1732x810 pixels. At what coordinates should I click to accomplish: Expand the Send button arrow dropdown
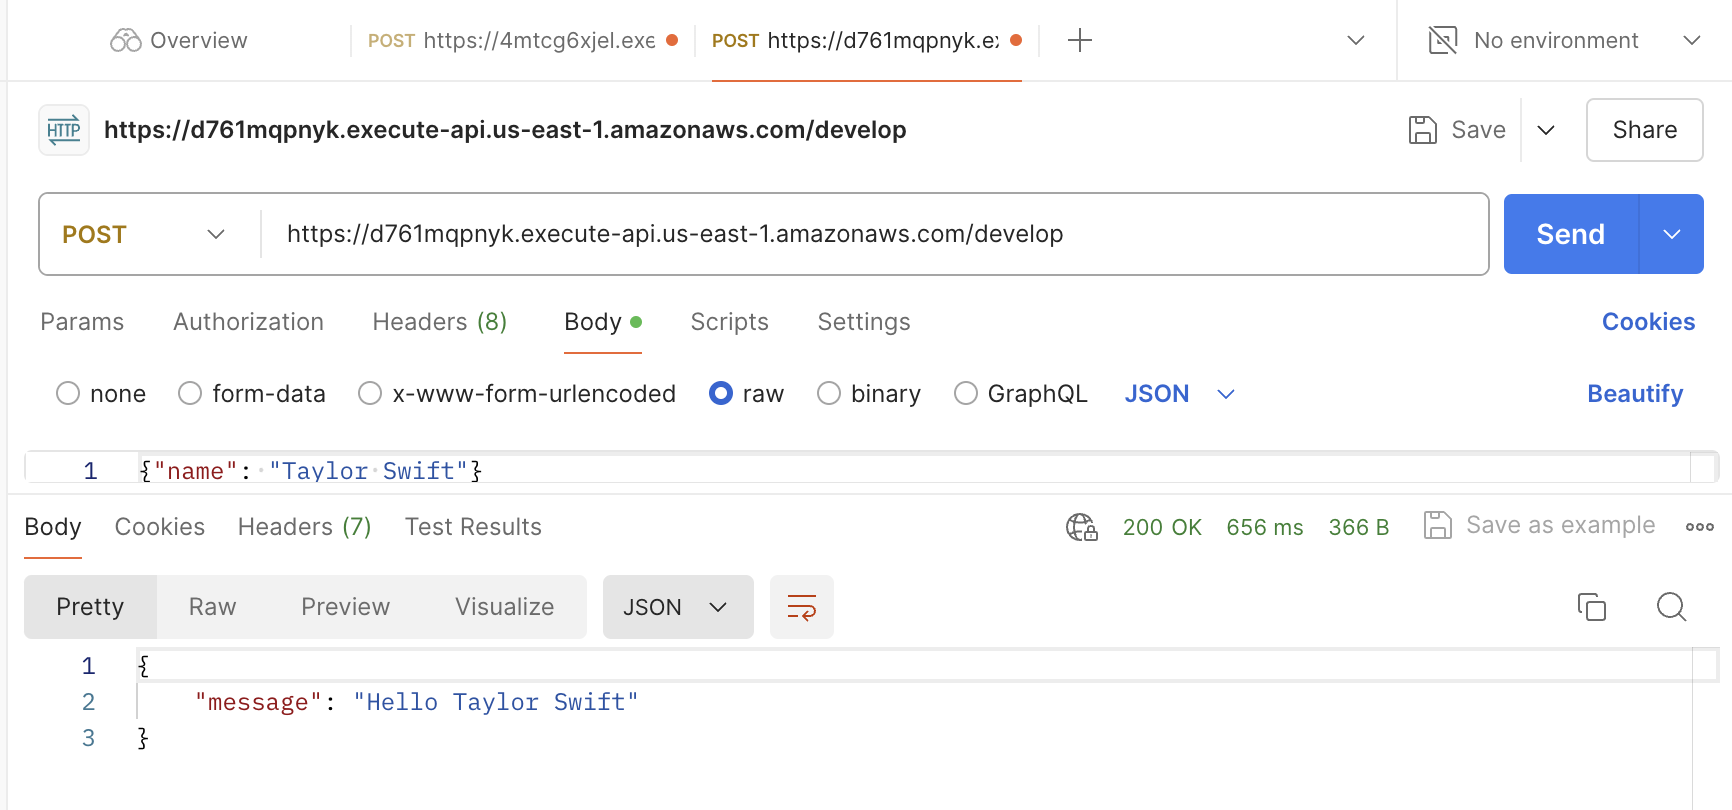tap(1672, 234)
